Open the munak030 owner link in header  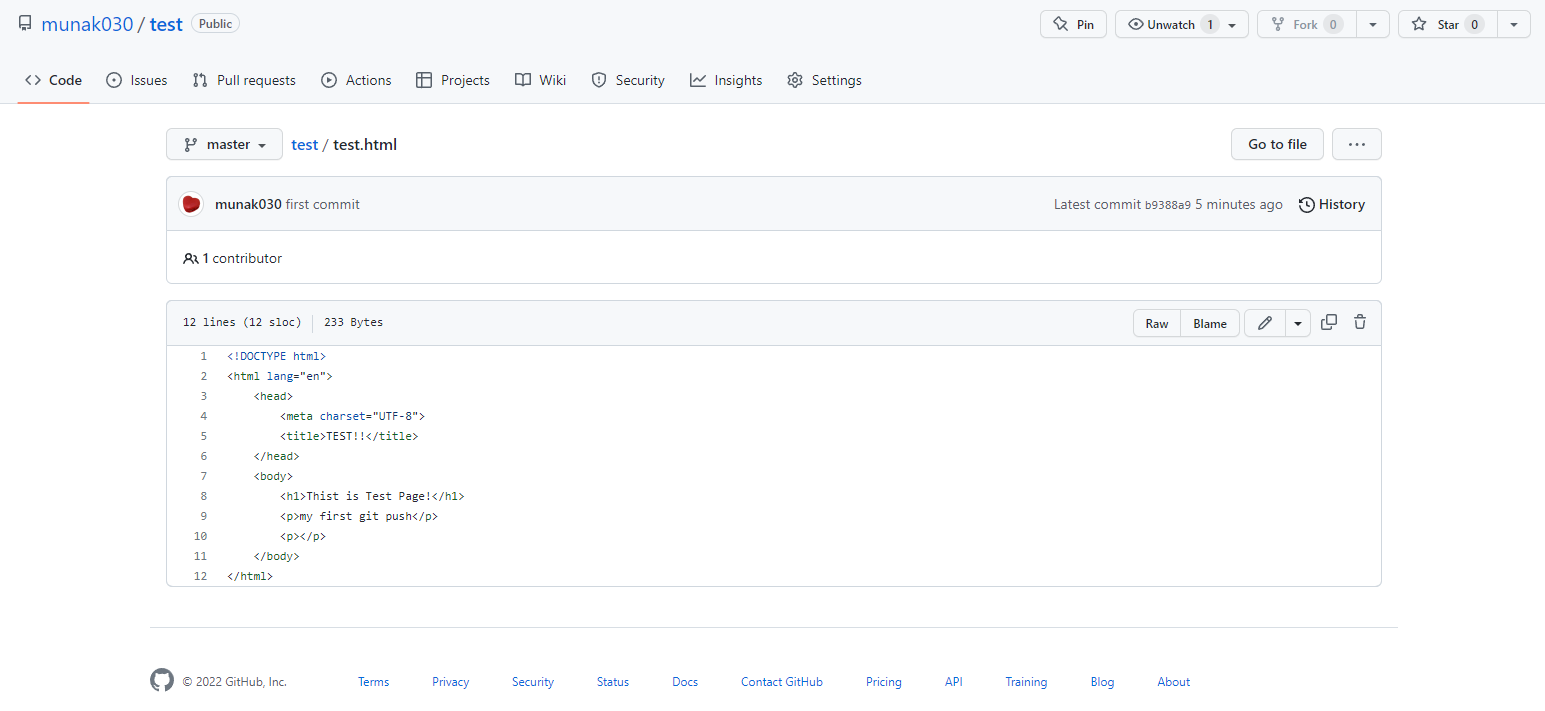pos(87,24)
